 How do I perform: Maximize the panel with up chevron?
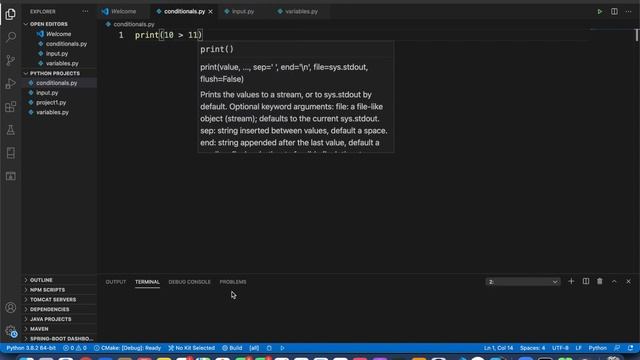click(614, 281)
